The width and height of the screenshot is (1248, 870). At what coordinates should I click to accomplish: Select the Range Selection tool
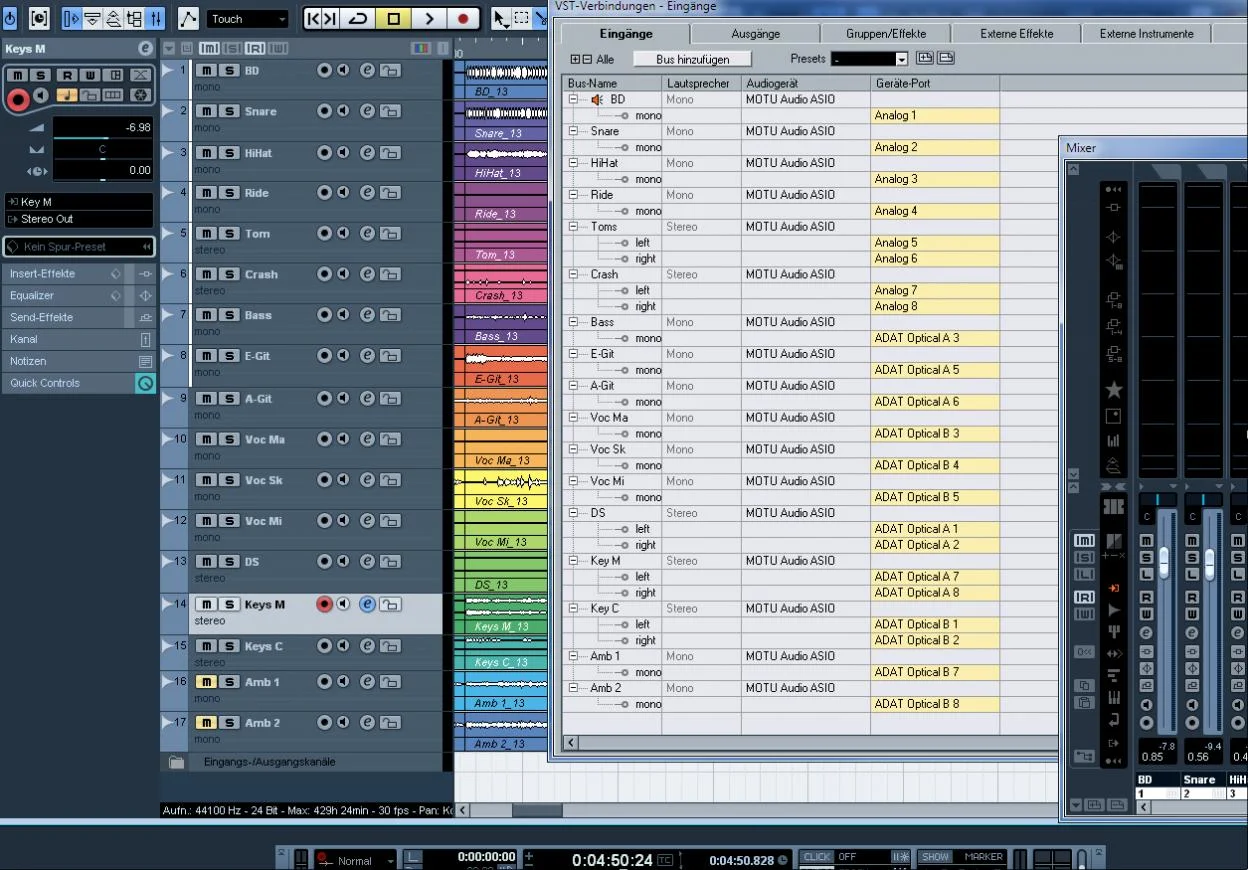point(522,19)
